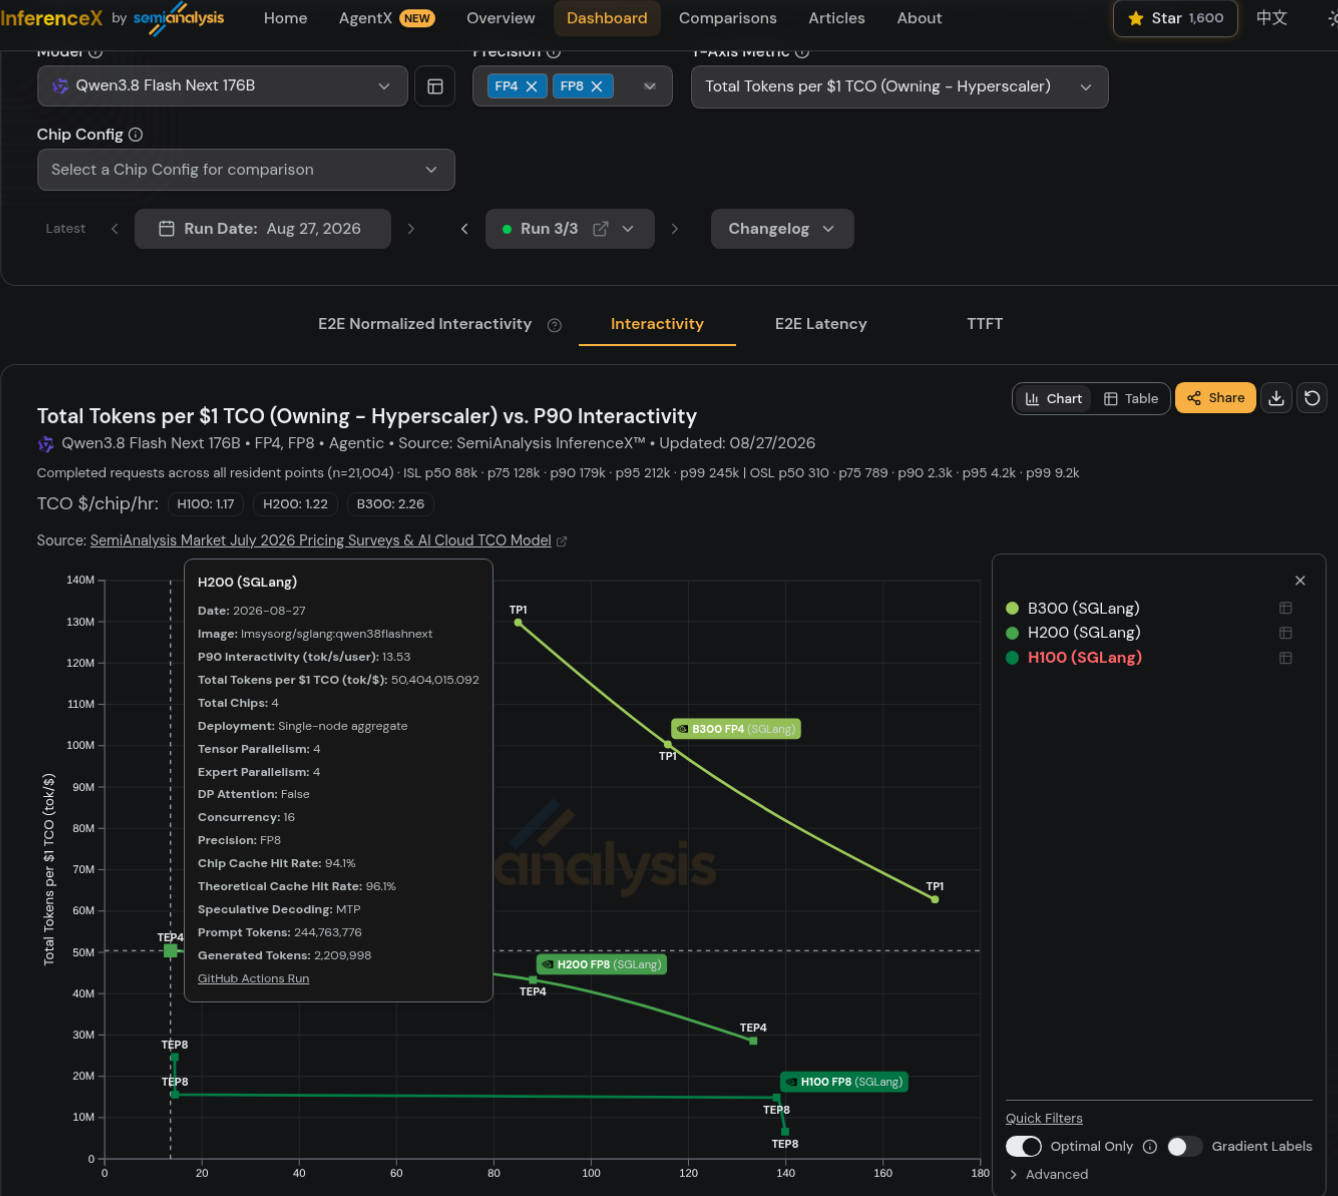Go to the previous run date arrow
The width and height of the screenshot is (1338, 1196).
tap(115, 229)
